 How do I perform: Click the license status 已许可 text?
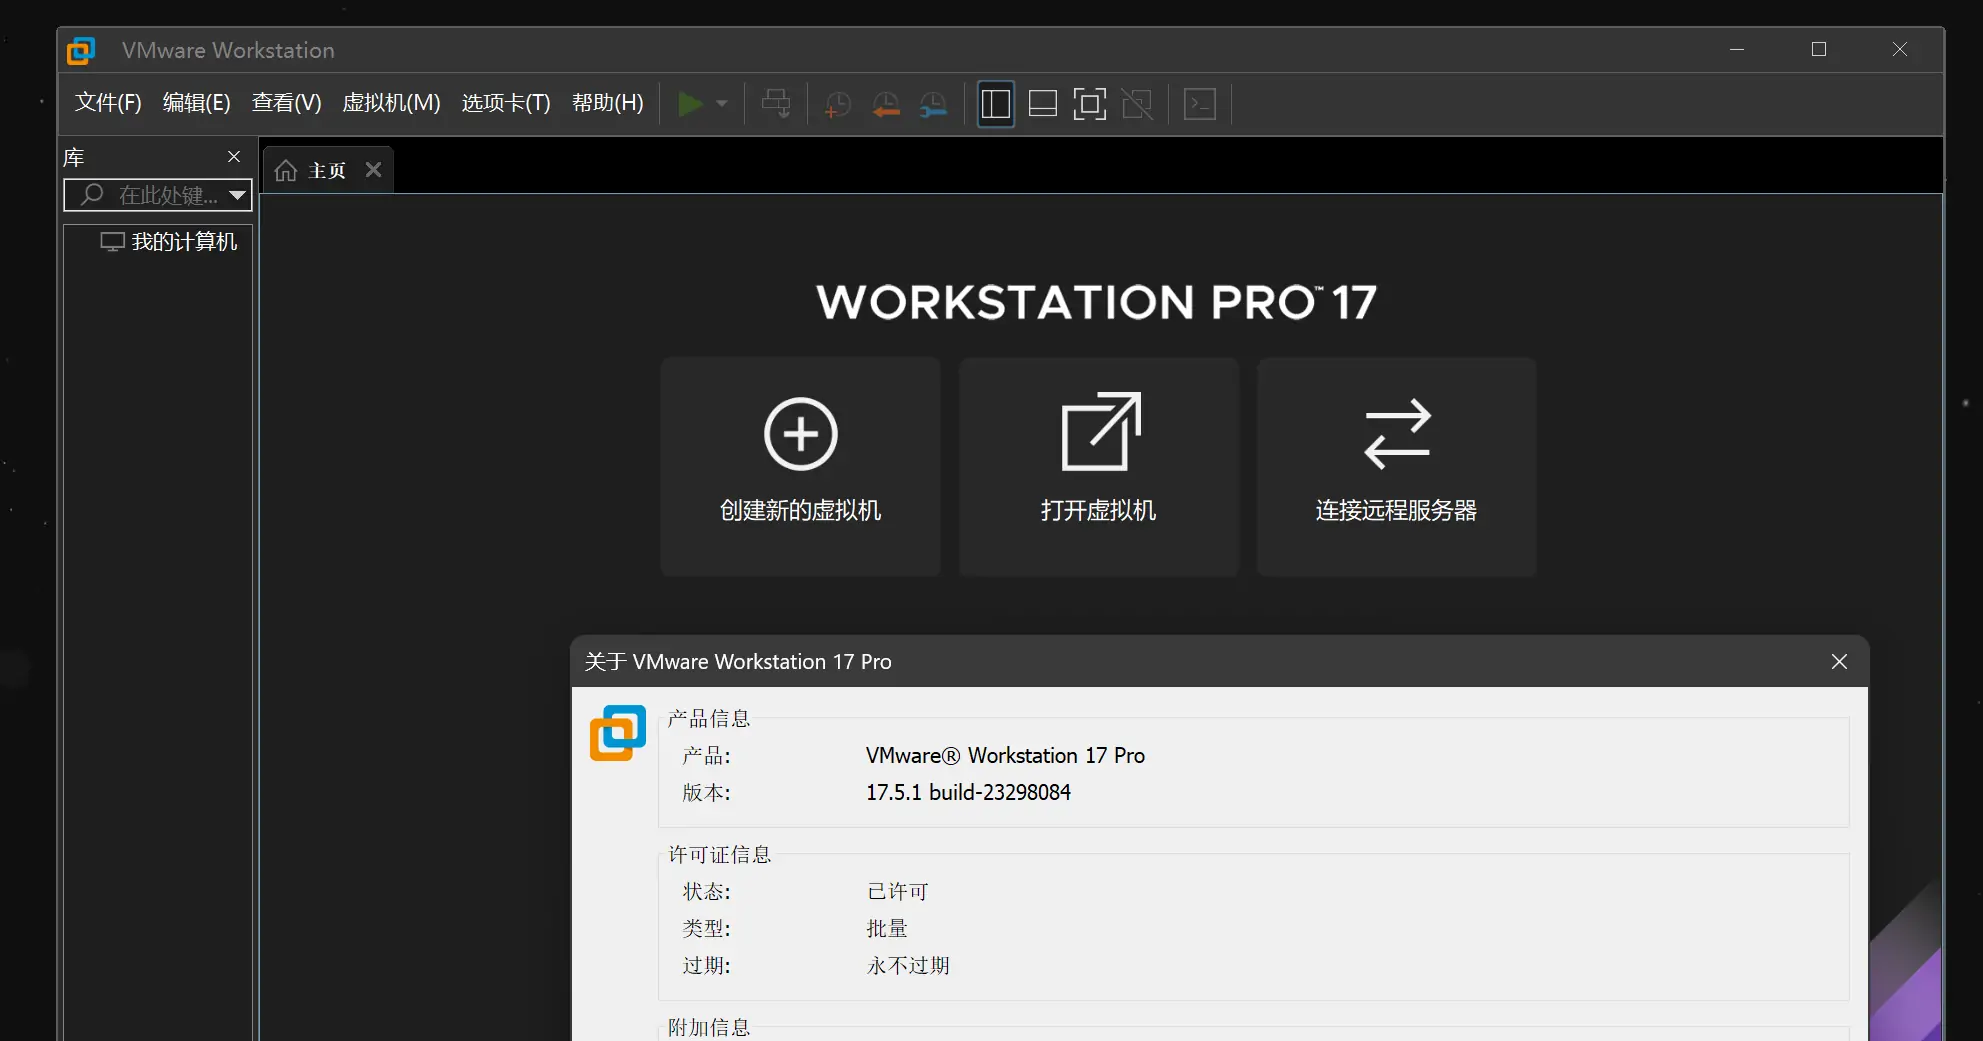(898, 892)
